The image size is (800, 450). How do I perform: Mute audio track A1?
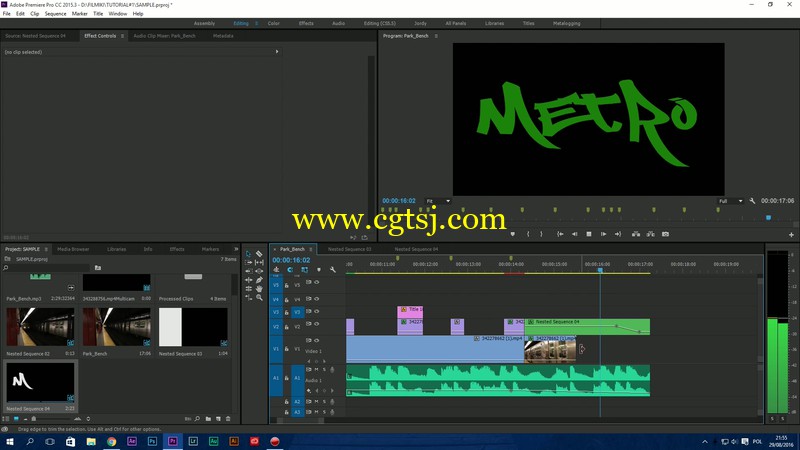pyautogui.click(x=316, y=369)
